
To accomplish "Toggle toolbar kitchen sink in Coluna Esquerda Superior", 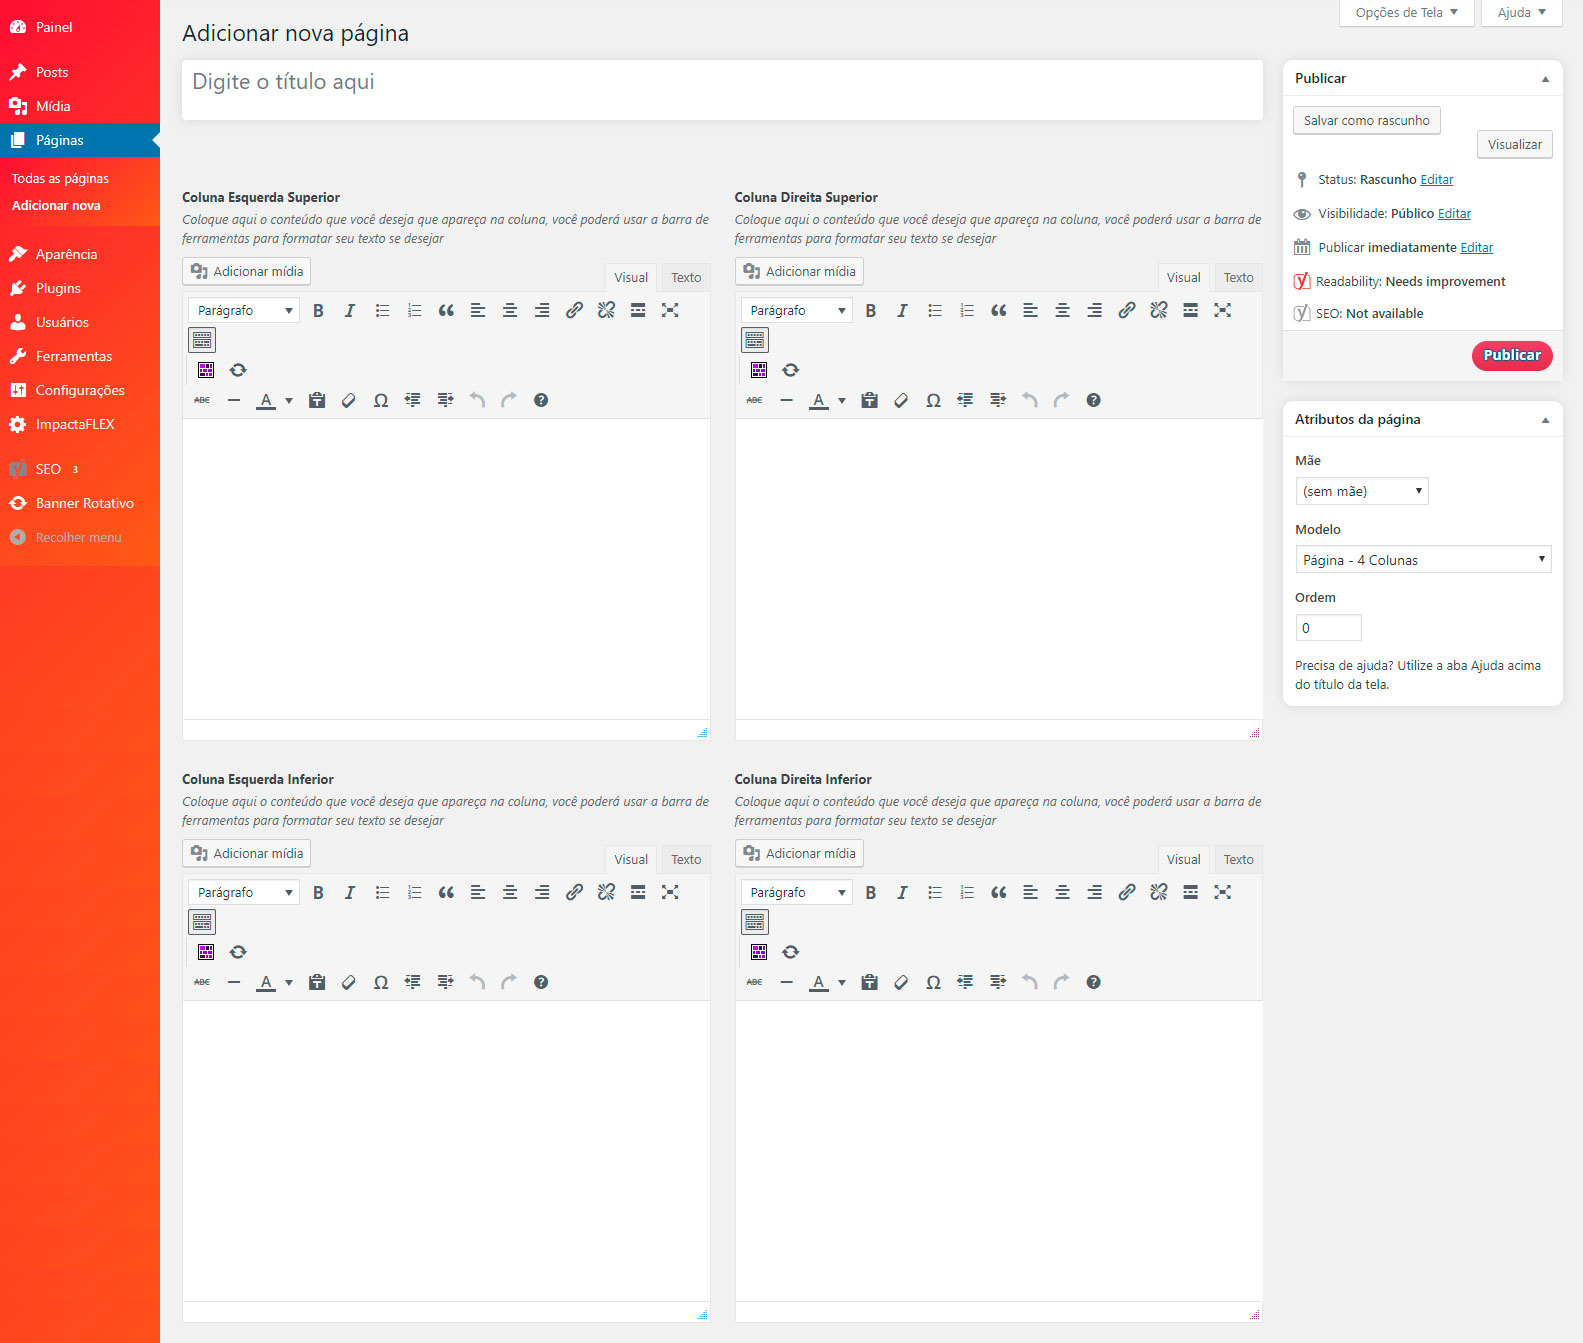I will (202, 340).
